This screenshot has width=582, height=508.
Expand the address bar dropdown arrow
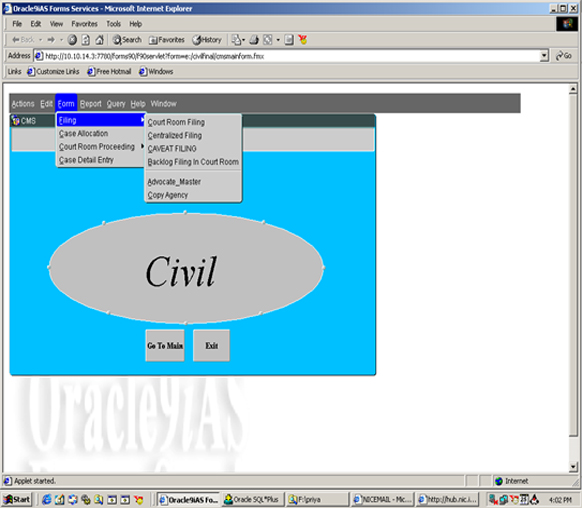pos(544,56)
